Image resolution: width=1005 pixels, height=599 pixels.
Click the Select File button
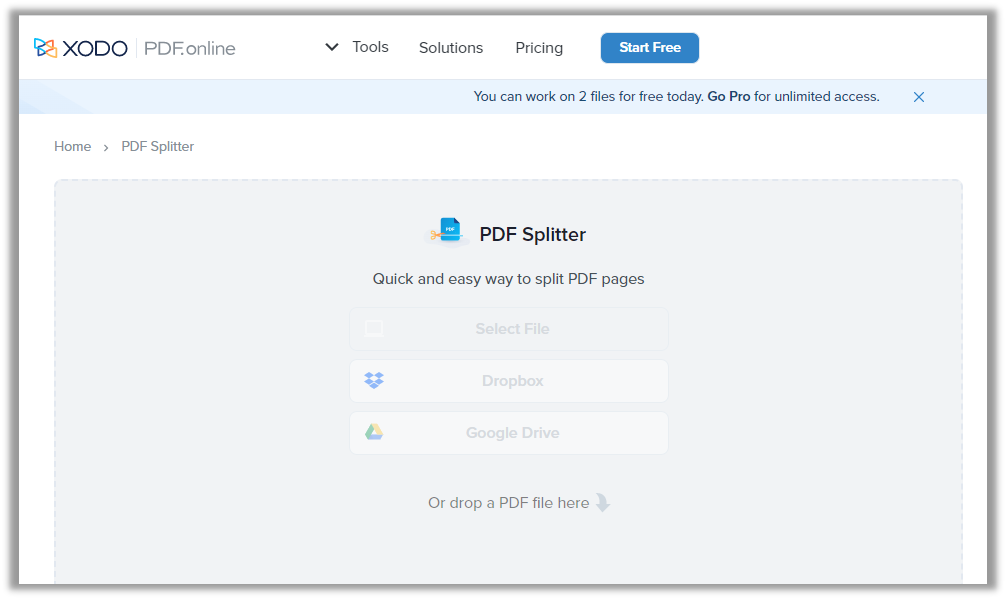(x=509, y=329)
